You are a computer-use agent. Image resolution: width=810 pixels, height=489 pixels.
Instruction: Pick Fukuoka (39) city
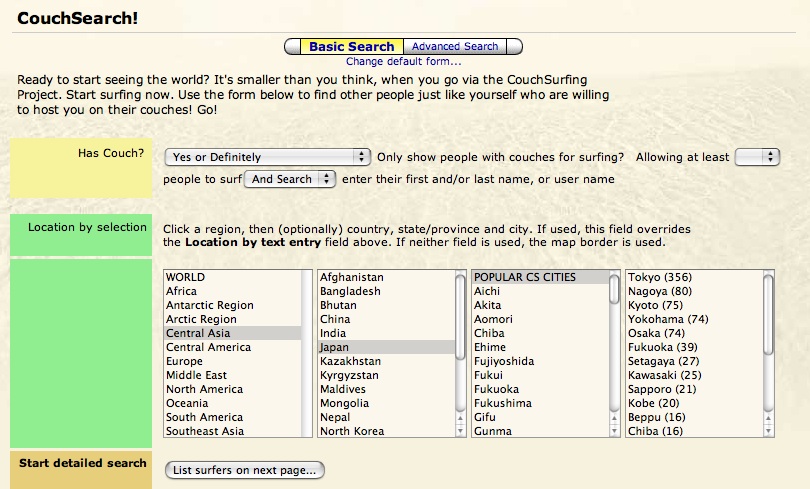[695, 347]
